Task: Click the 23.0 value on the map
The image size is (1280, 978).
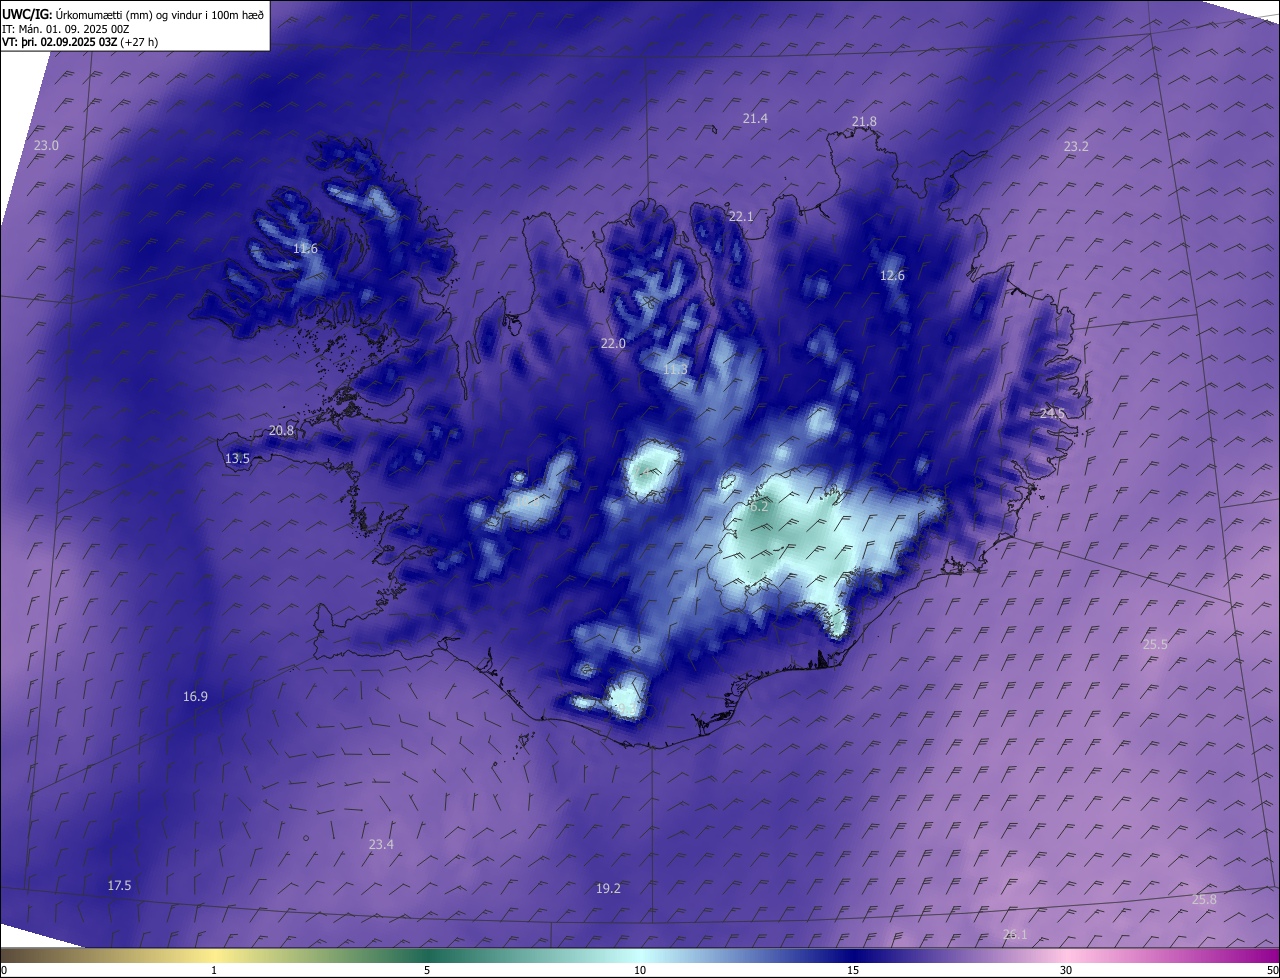Action: pos(47,146)
